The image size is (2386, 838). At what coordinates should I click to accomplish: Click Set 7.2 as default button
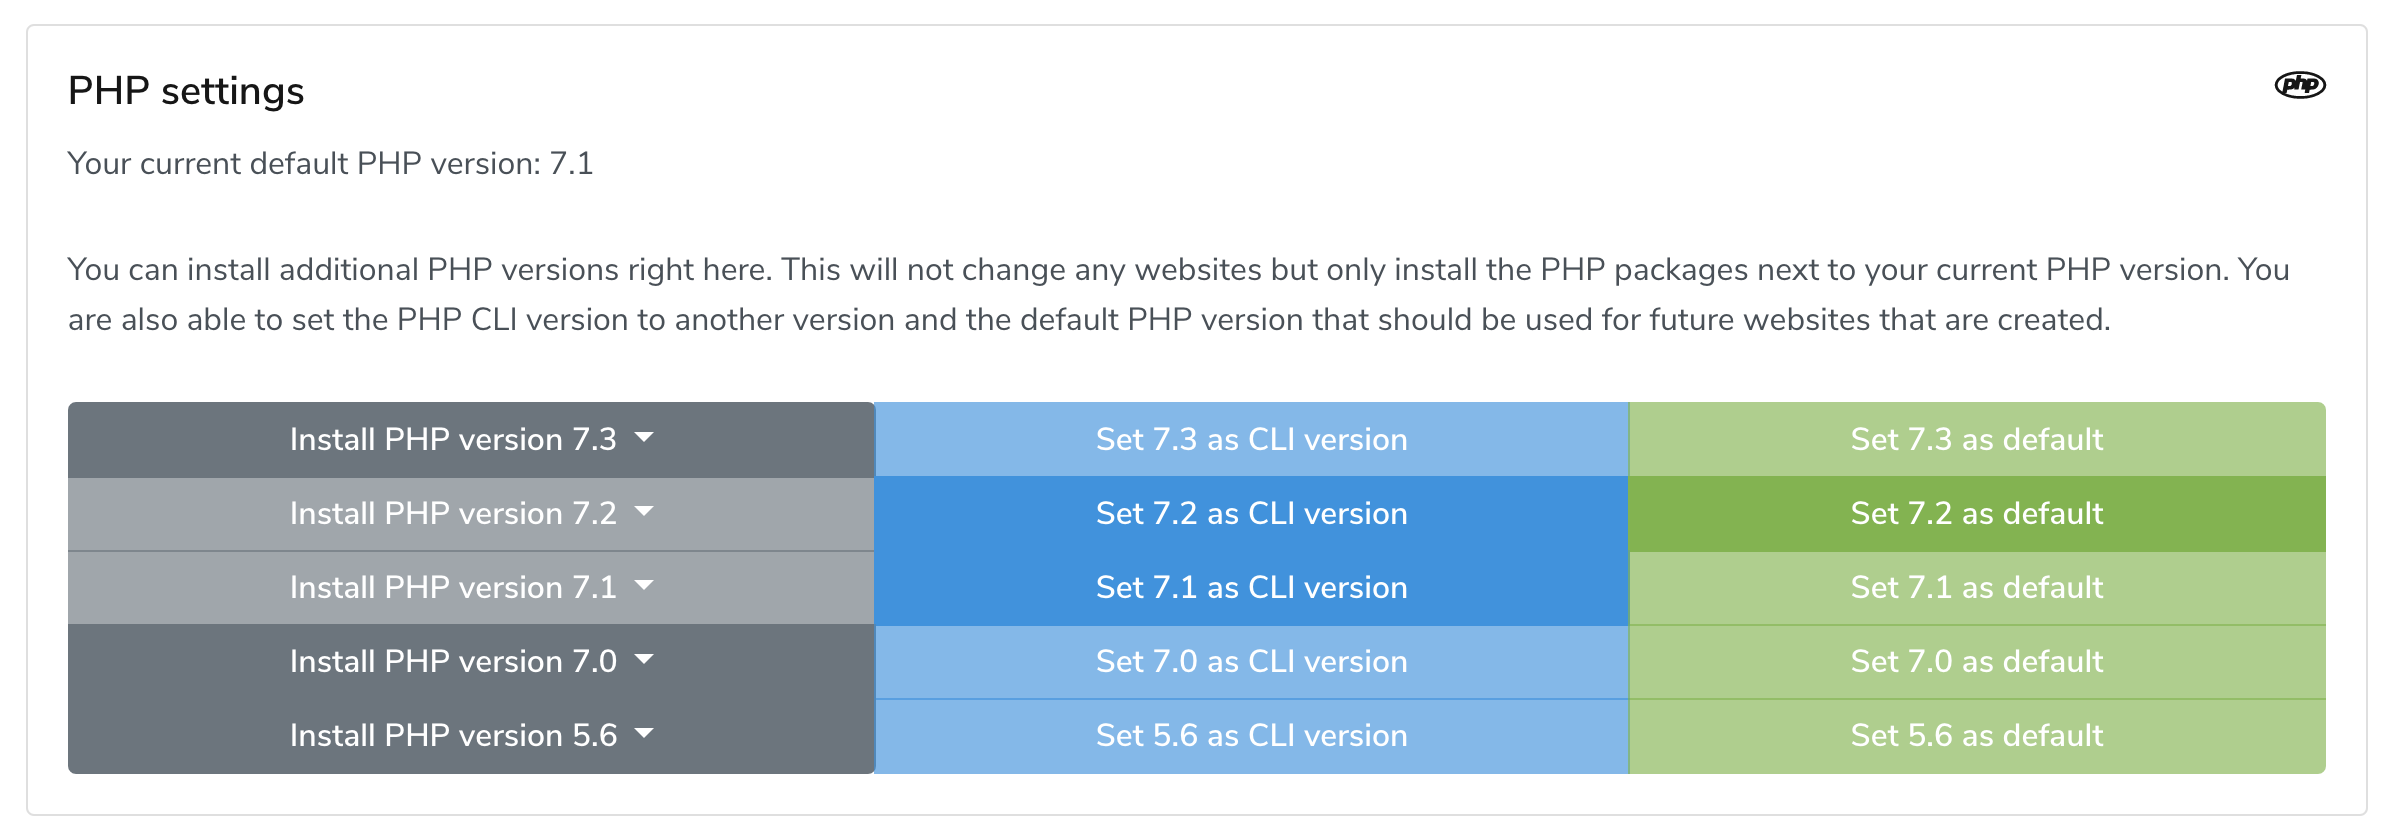(x=1977, y=513)
